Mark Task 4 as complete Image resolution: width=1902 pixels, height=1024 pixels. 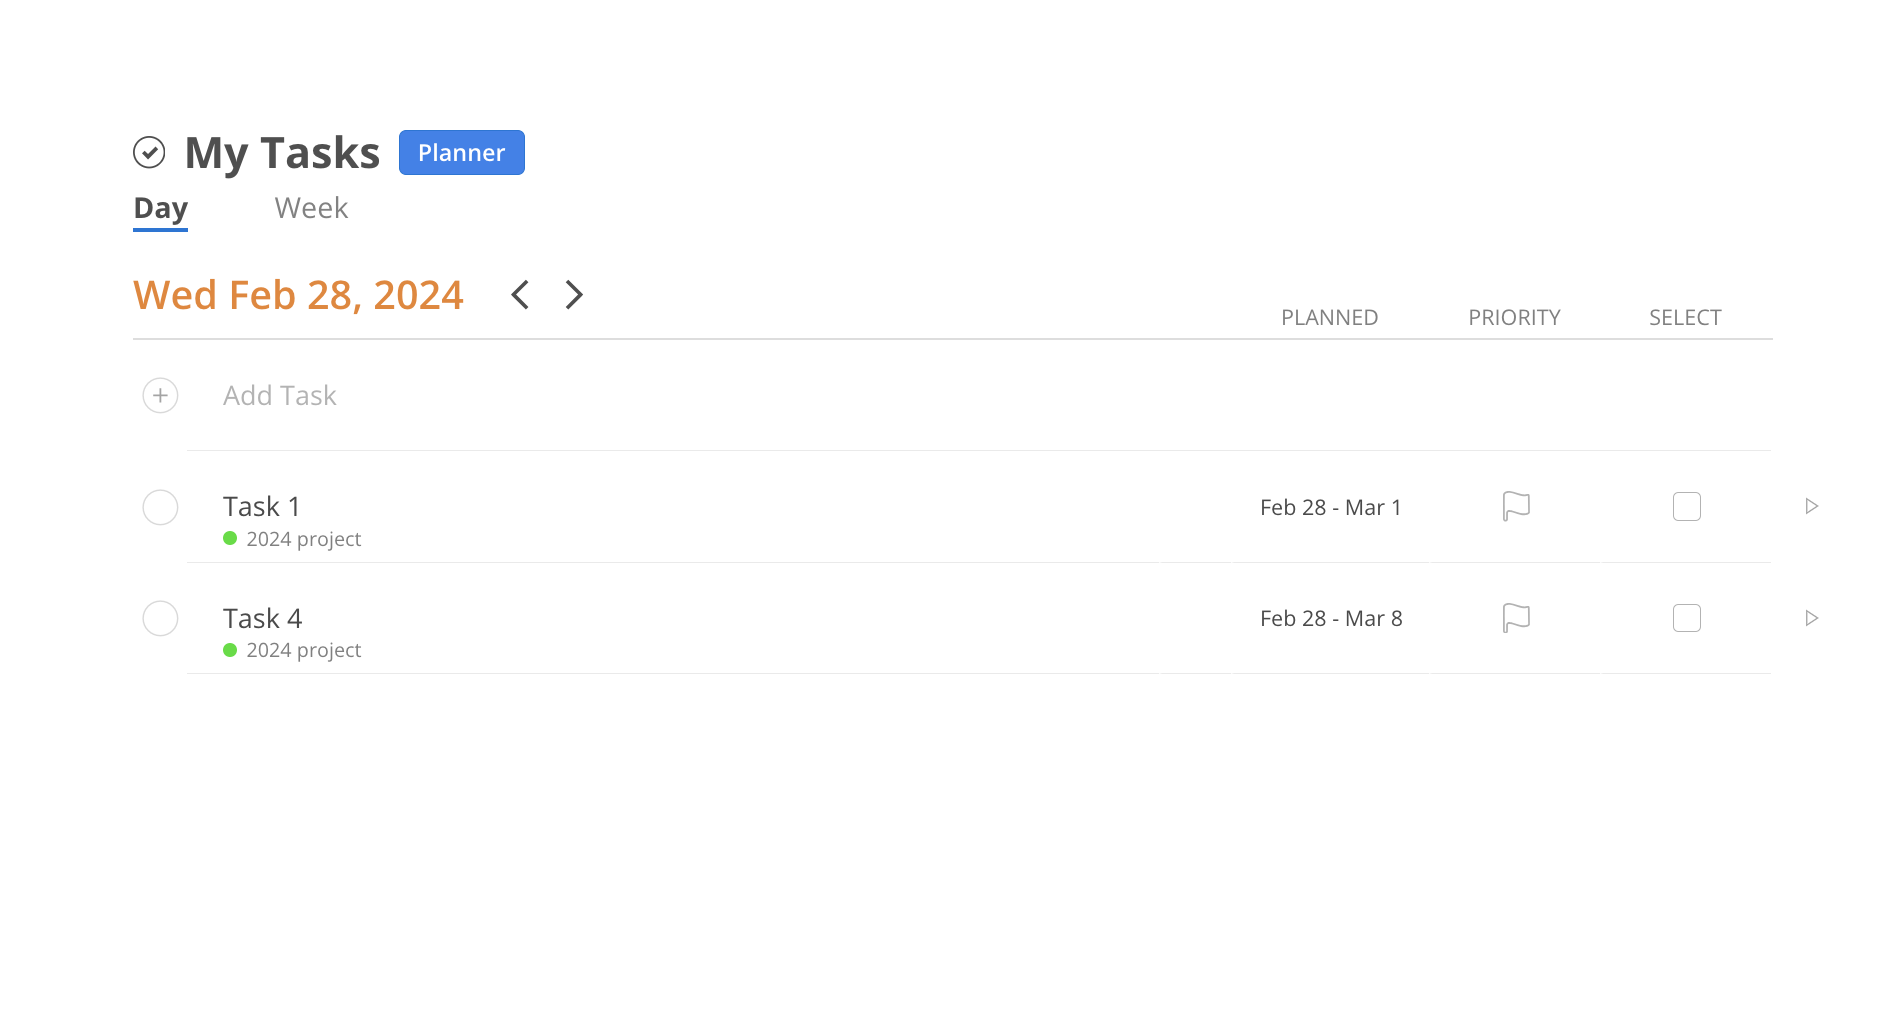coord(160,618)
